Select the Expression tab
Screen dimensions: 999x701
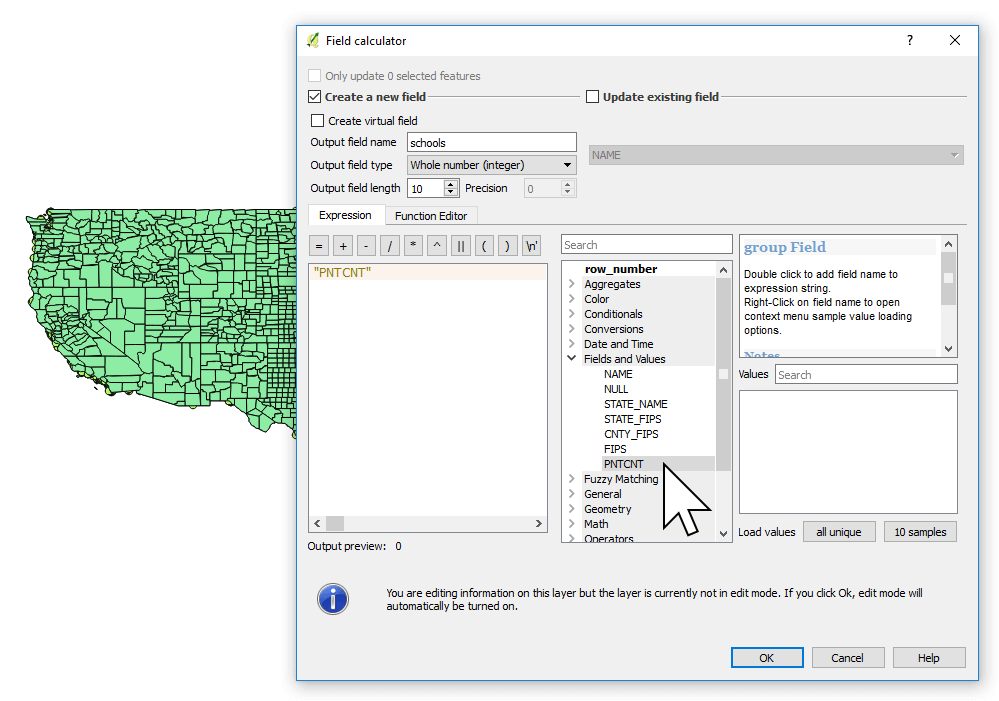point(346,215)
